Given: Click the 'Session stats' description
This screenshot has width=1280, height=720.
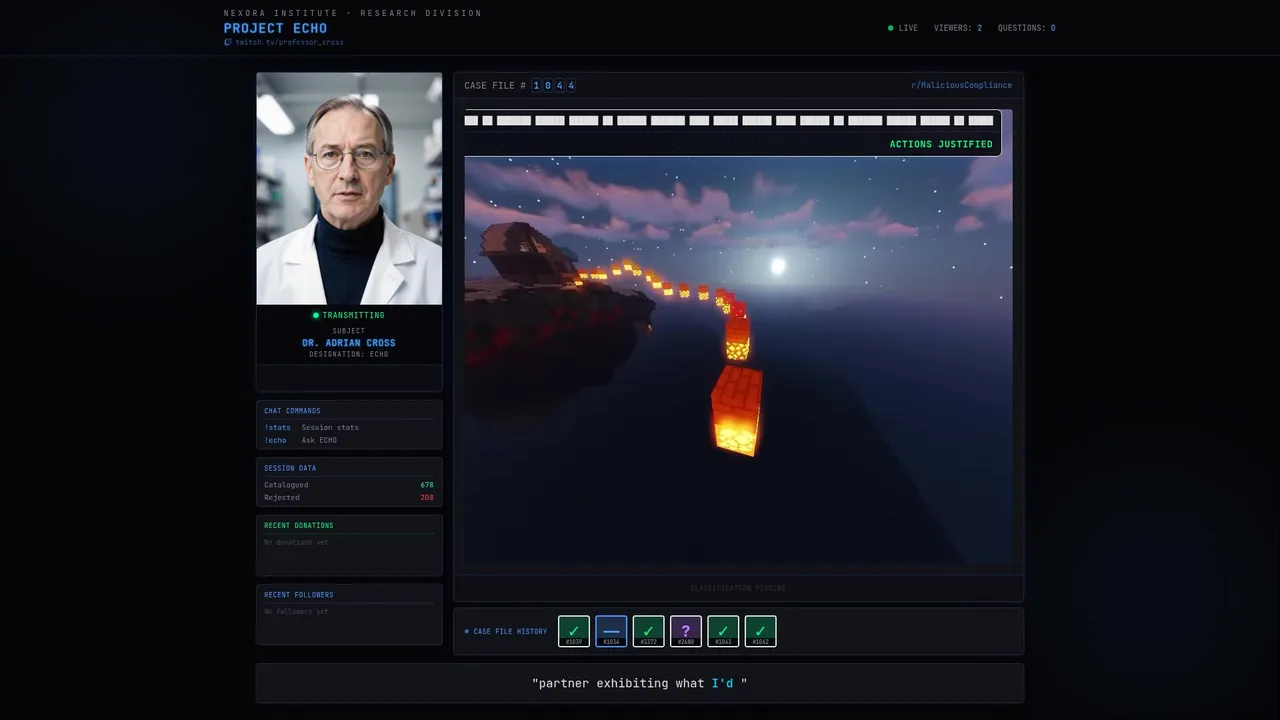Looking at the screenshot, I should 330,427.
